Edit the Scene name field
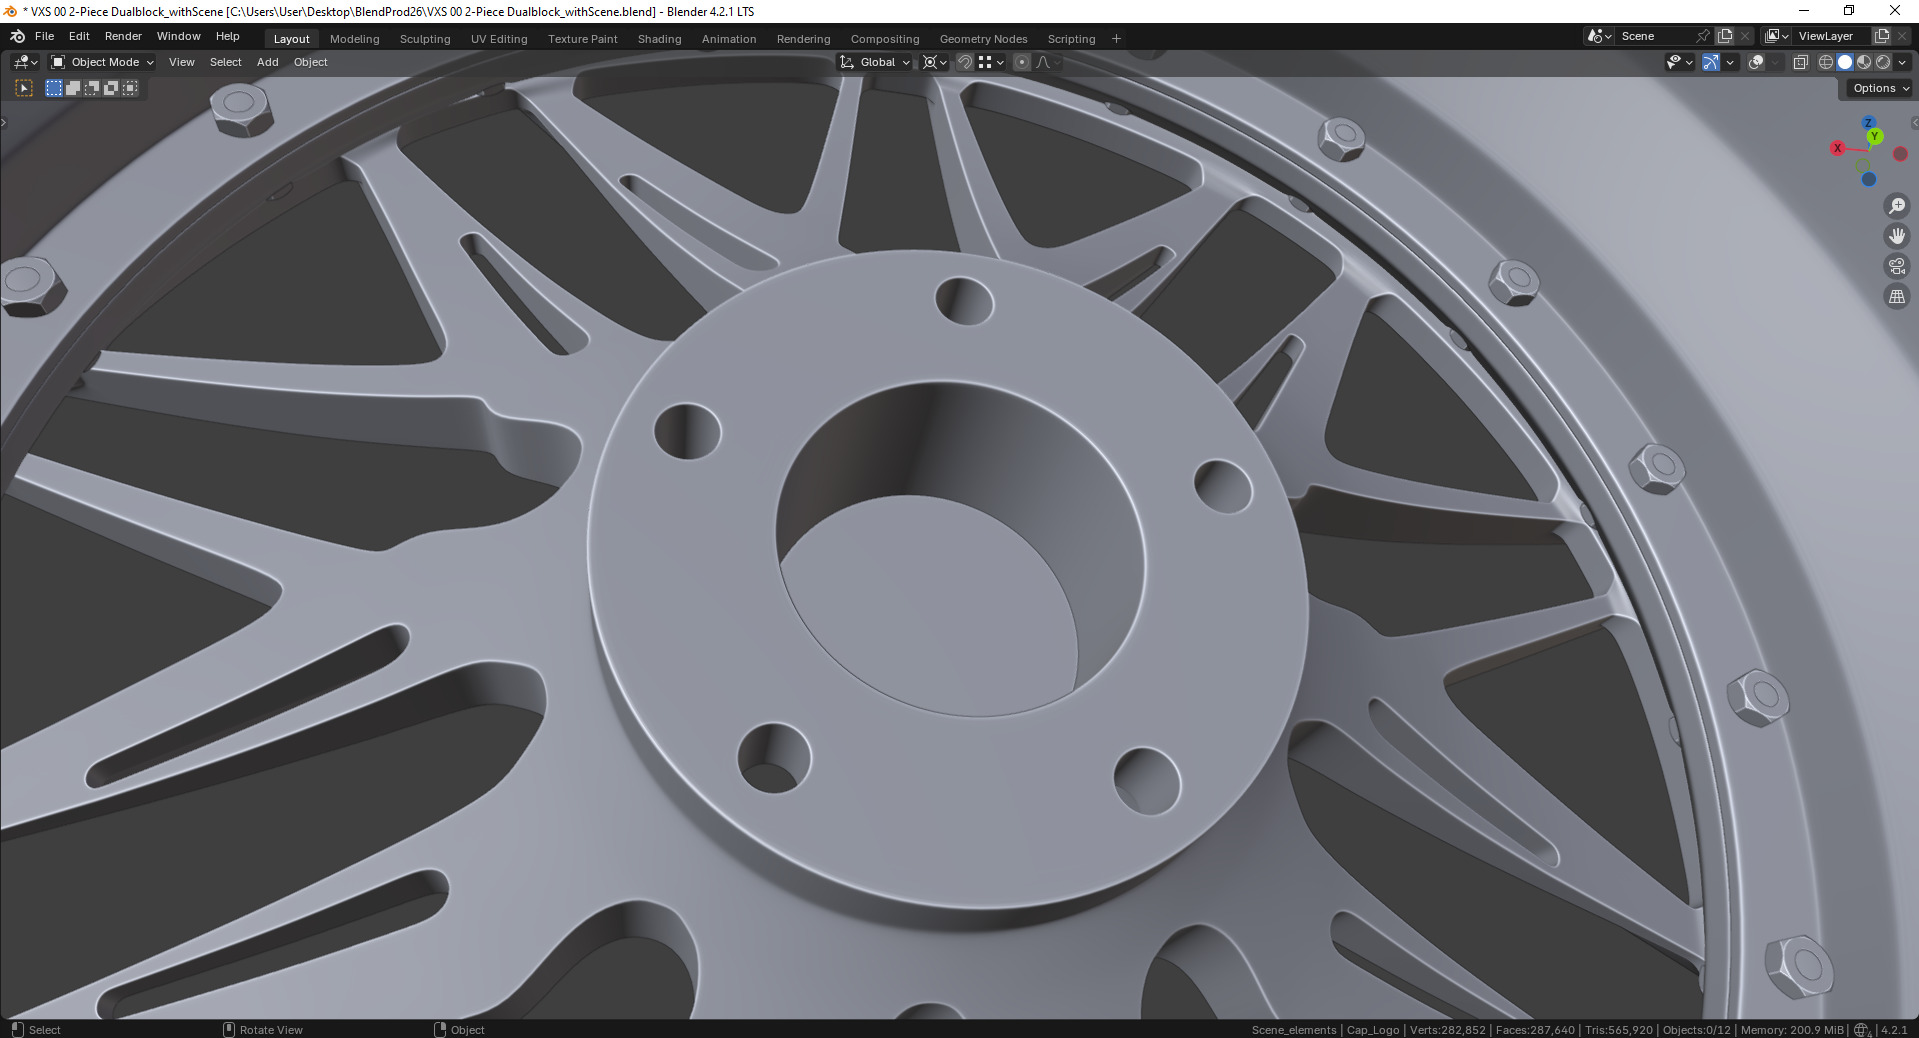This screenshot has height=1038, width=1919. (1655, 36)
